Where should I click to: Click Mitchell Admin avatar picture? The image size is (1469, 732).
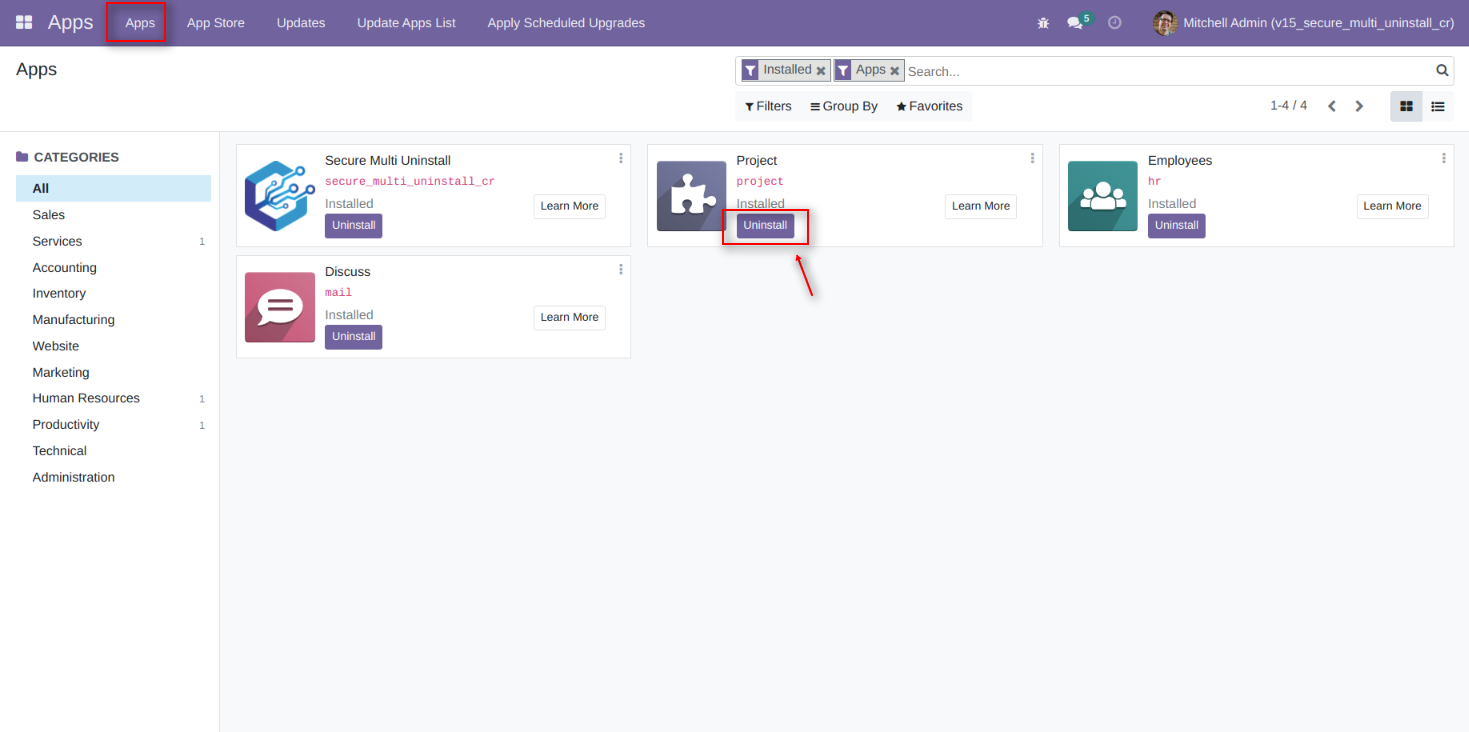coord(1165,22)
